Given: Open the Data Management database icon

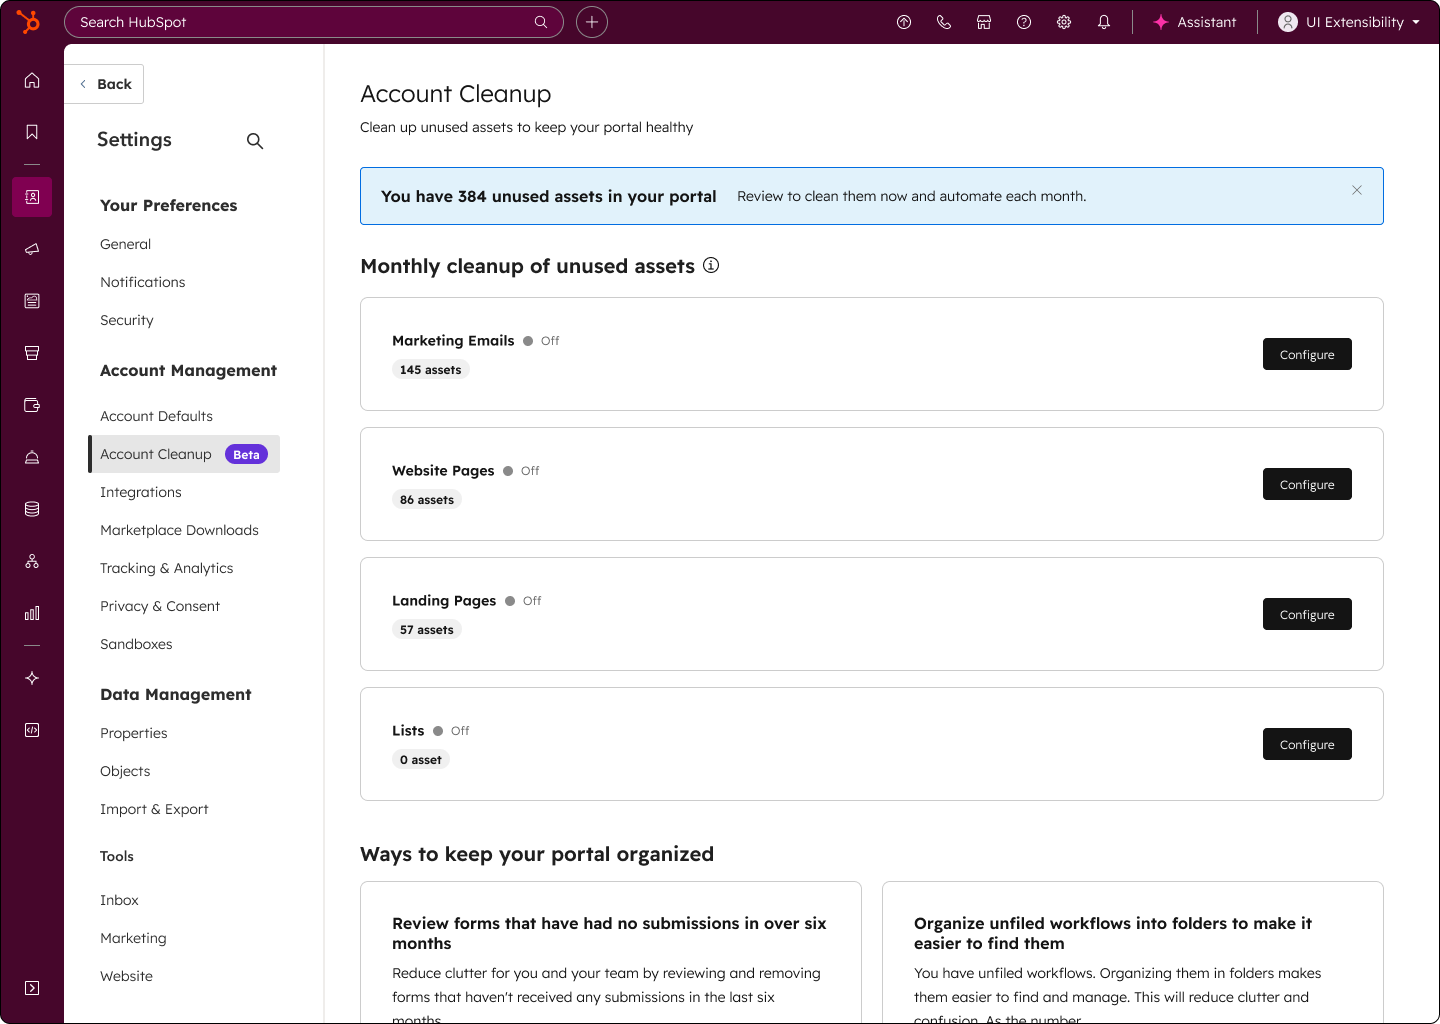Looking at the screenshot, I should pos(32,509).
